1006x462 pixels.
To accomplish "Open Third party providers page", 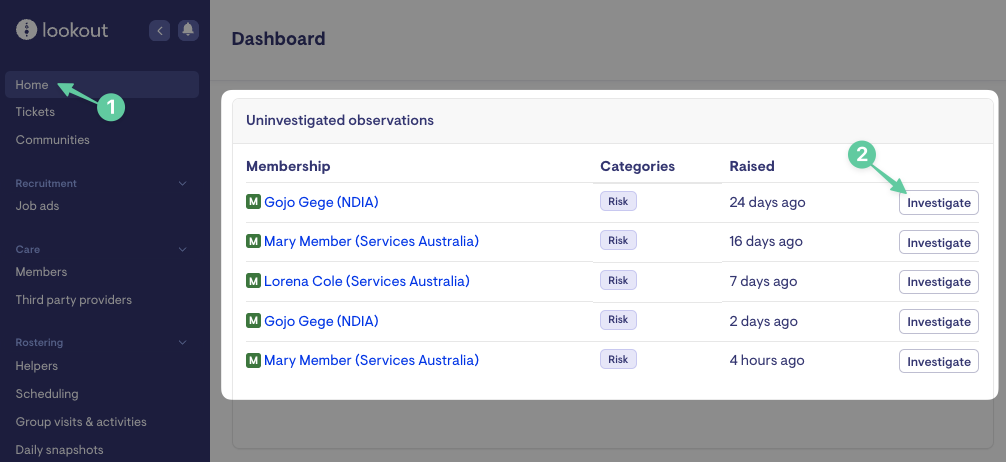I will click(x=73, y=300).
